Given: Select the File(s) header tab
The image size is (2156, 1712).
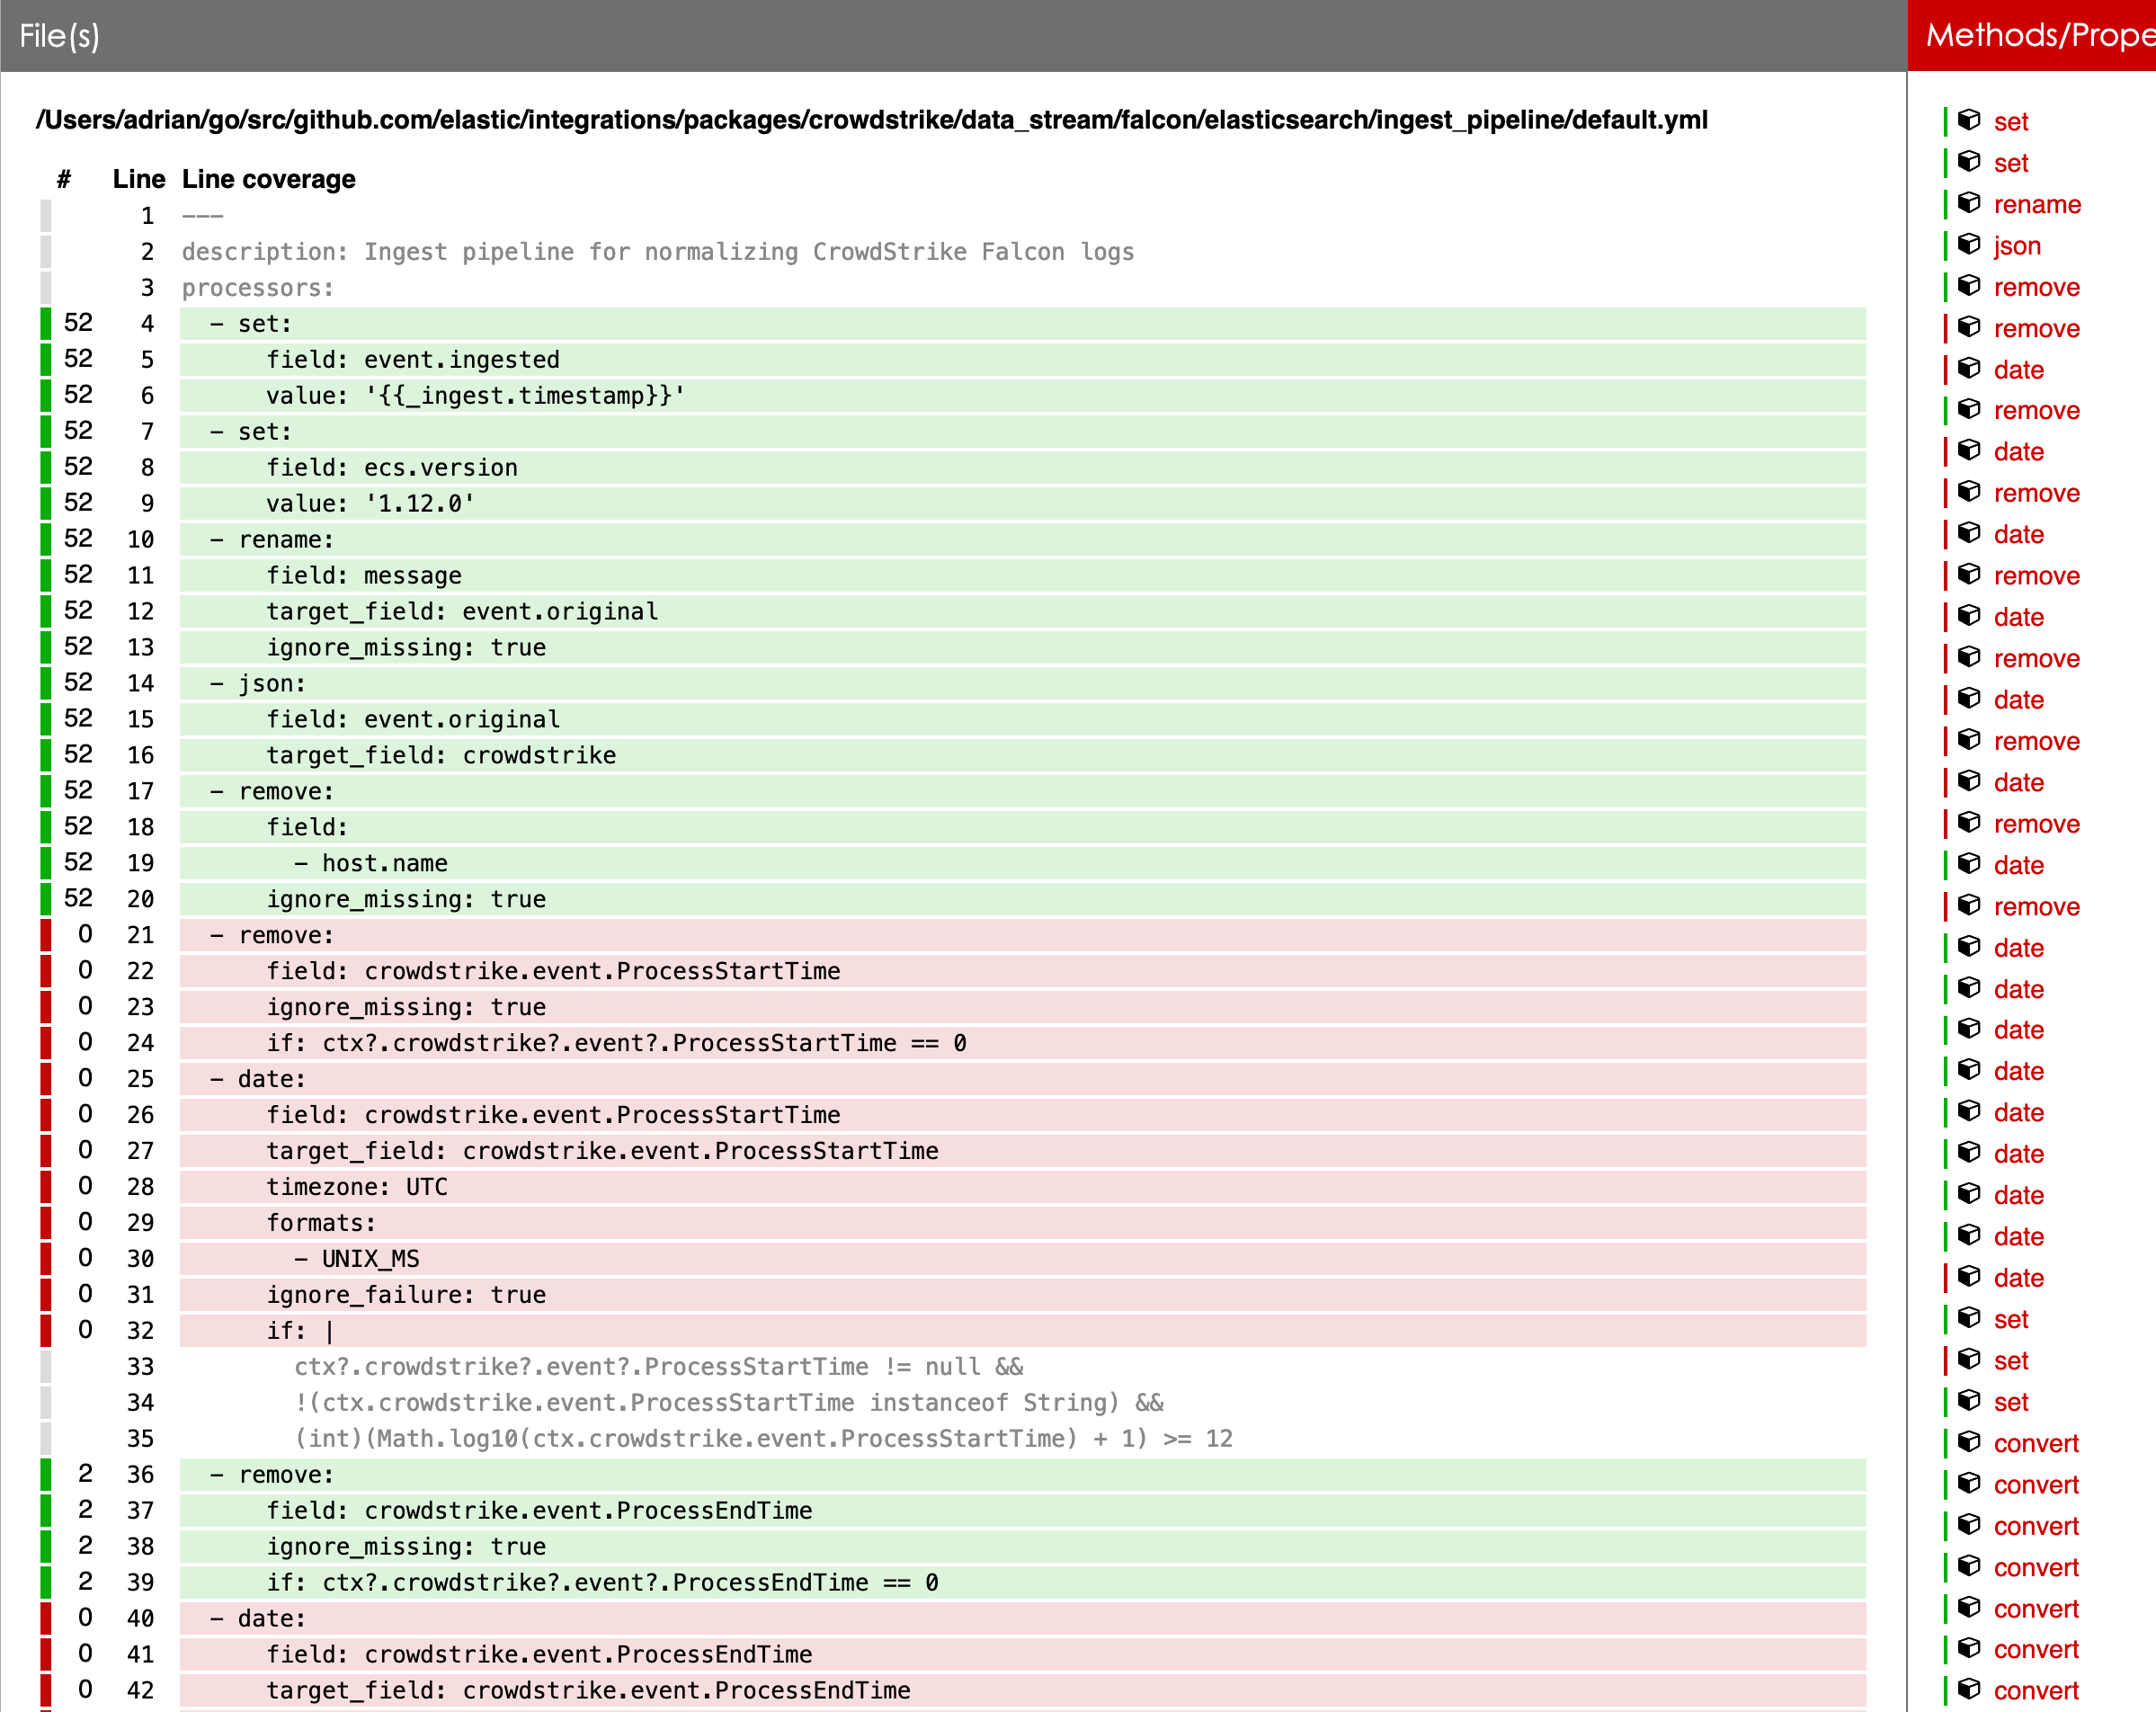Looking at the screenshot, I should coord(60,36).
